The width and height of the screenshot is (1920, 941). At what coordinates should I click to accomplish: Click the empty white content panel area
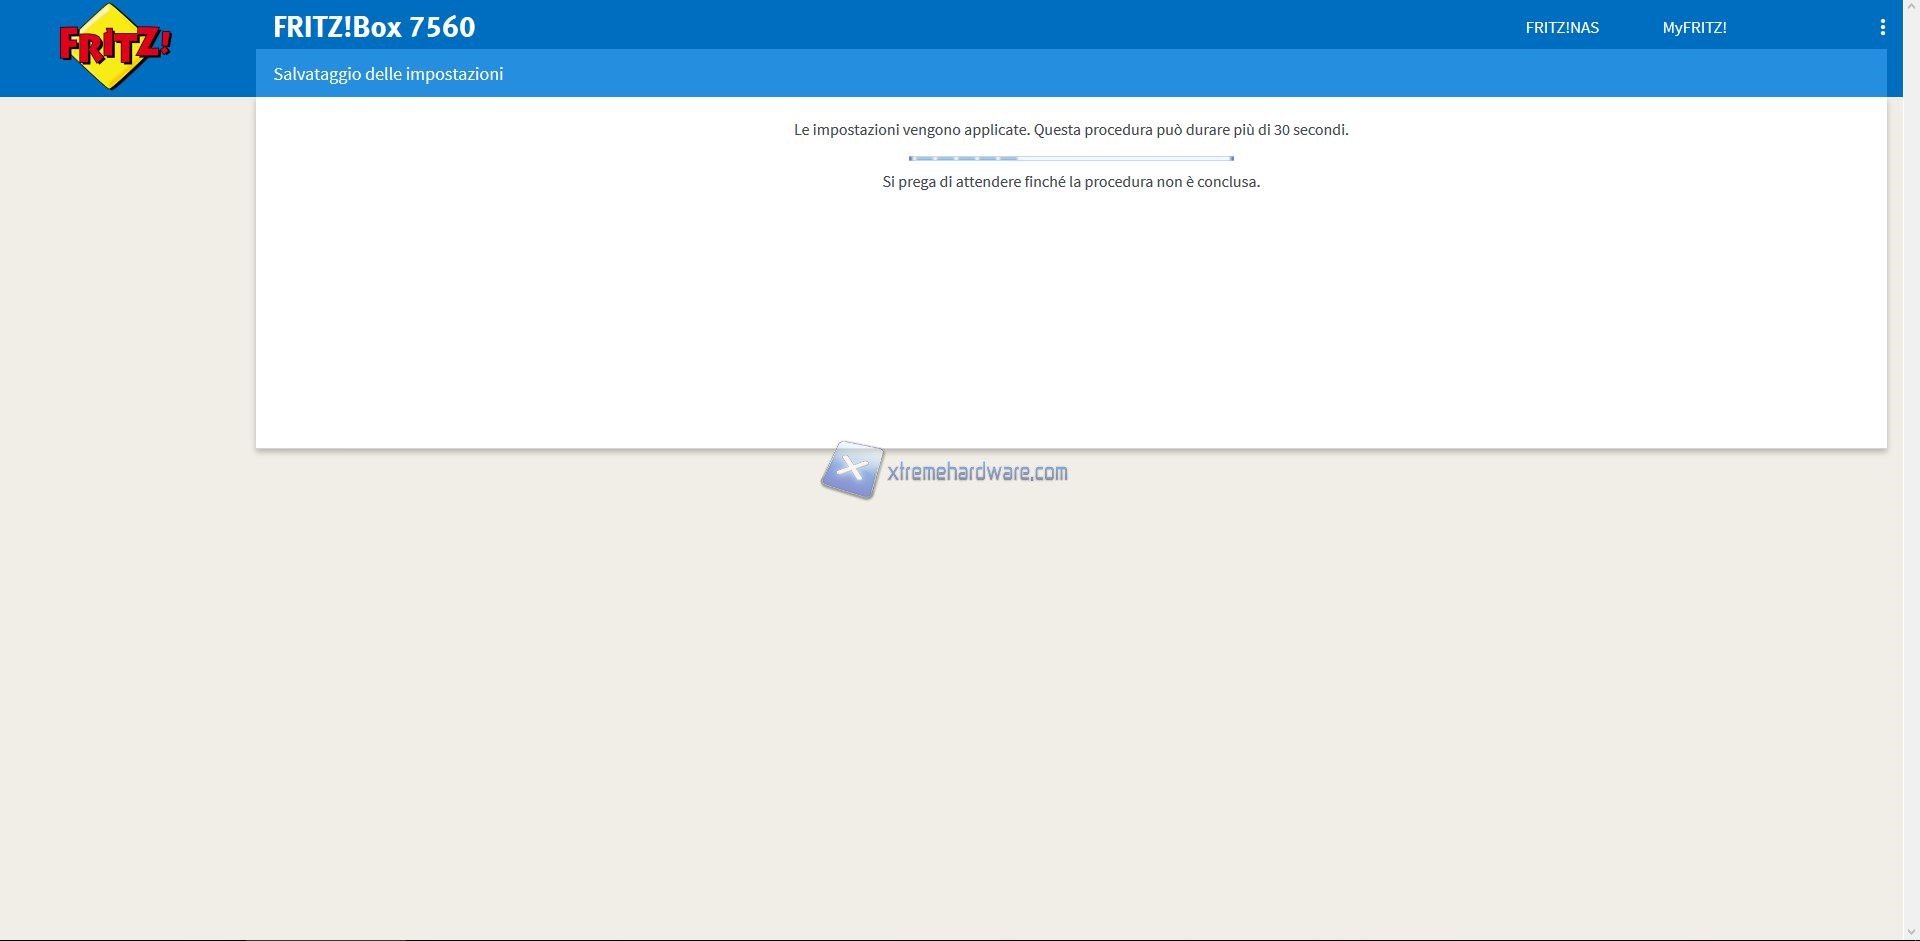1070,320
